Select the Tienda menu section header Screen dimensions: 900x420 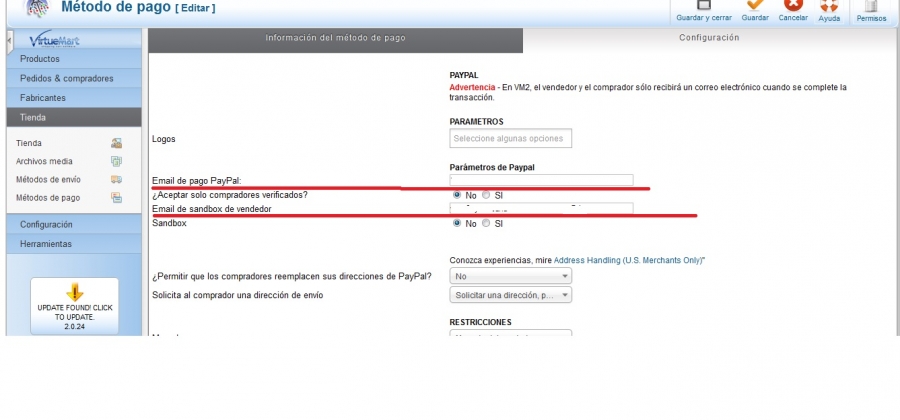click(x=74, y=117)
